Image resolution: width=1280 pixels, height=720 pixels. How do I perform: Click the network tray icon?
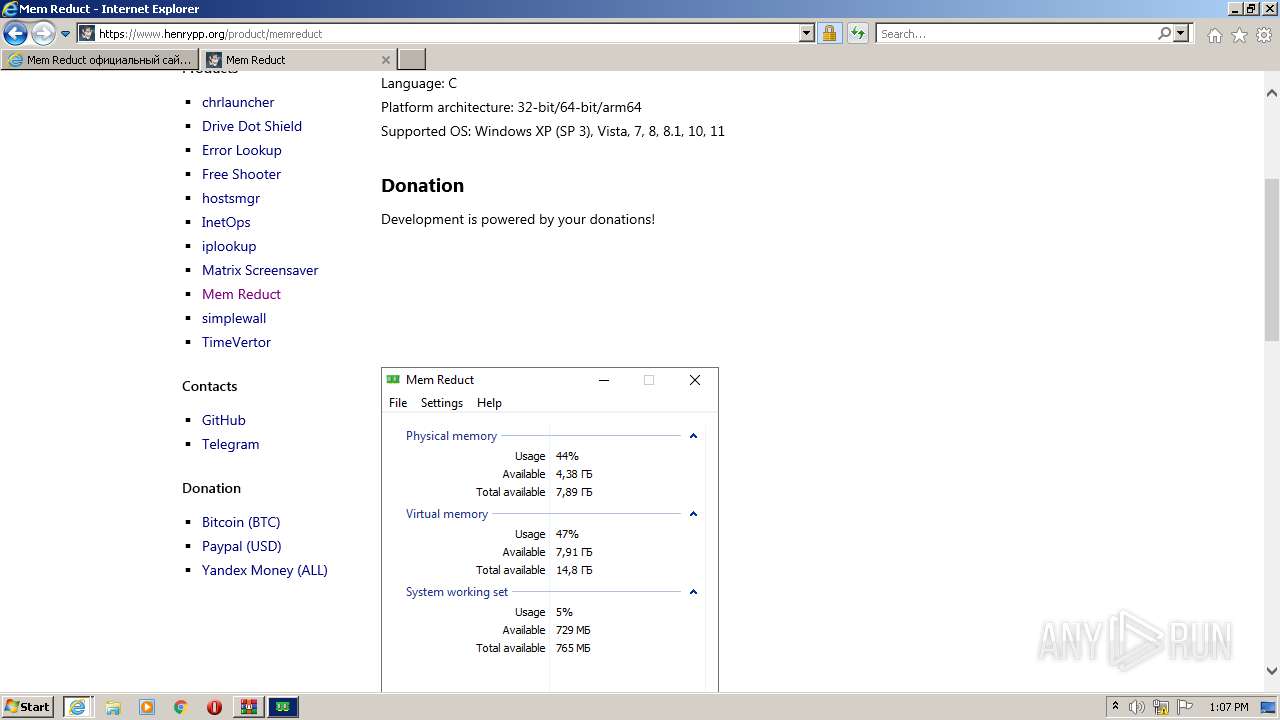coord(1161,707)
